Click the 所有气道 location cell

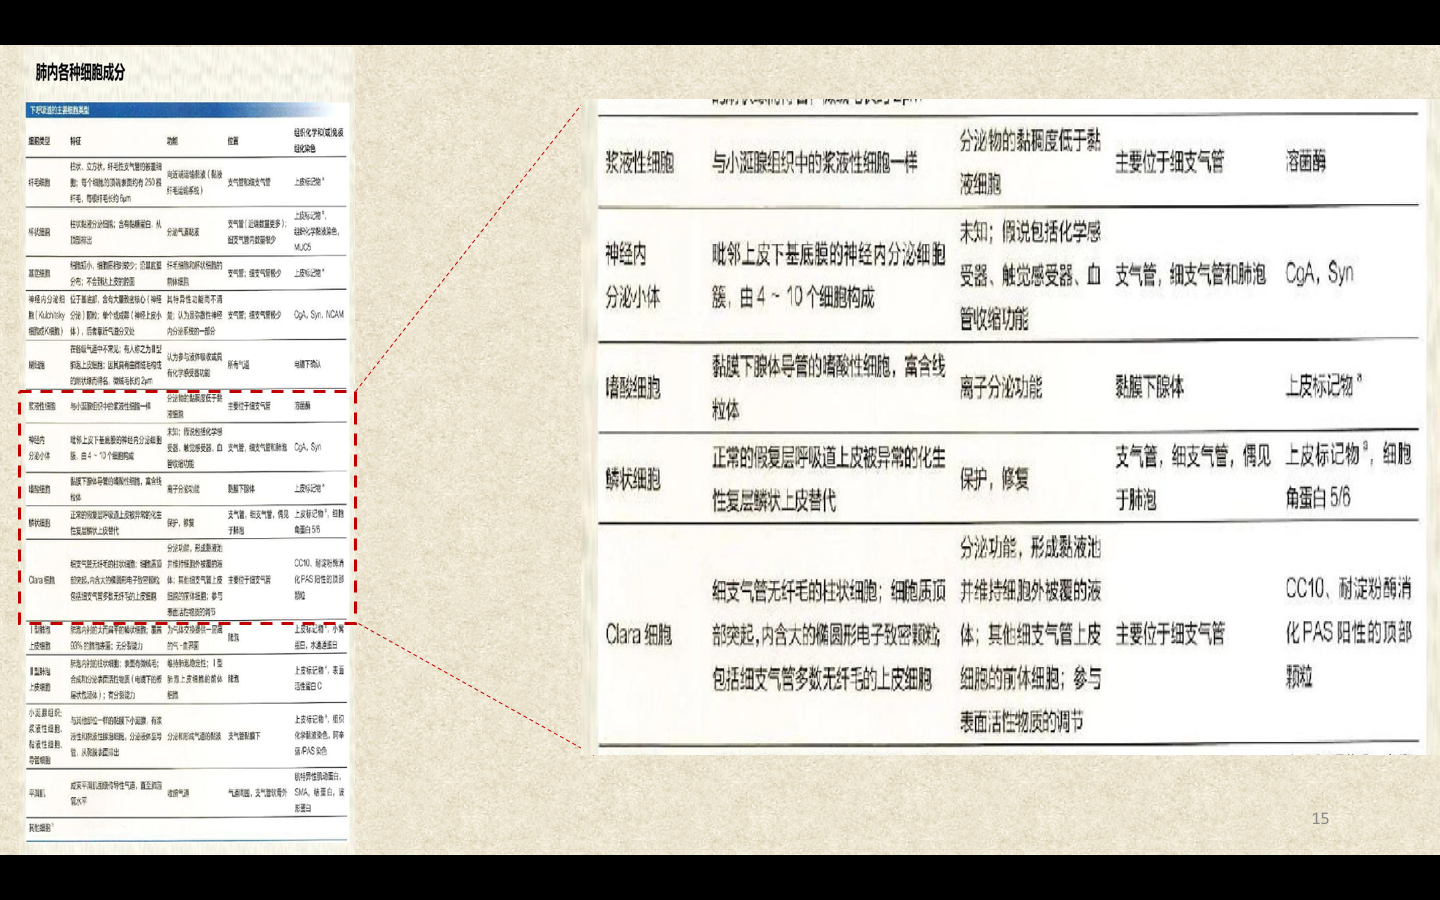tap(239, 365)
